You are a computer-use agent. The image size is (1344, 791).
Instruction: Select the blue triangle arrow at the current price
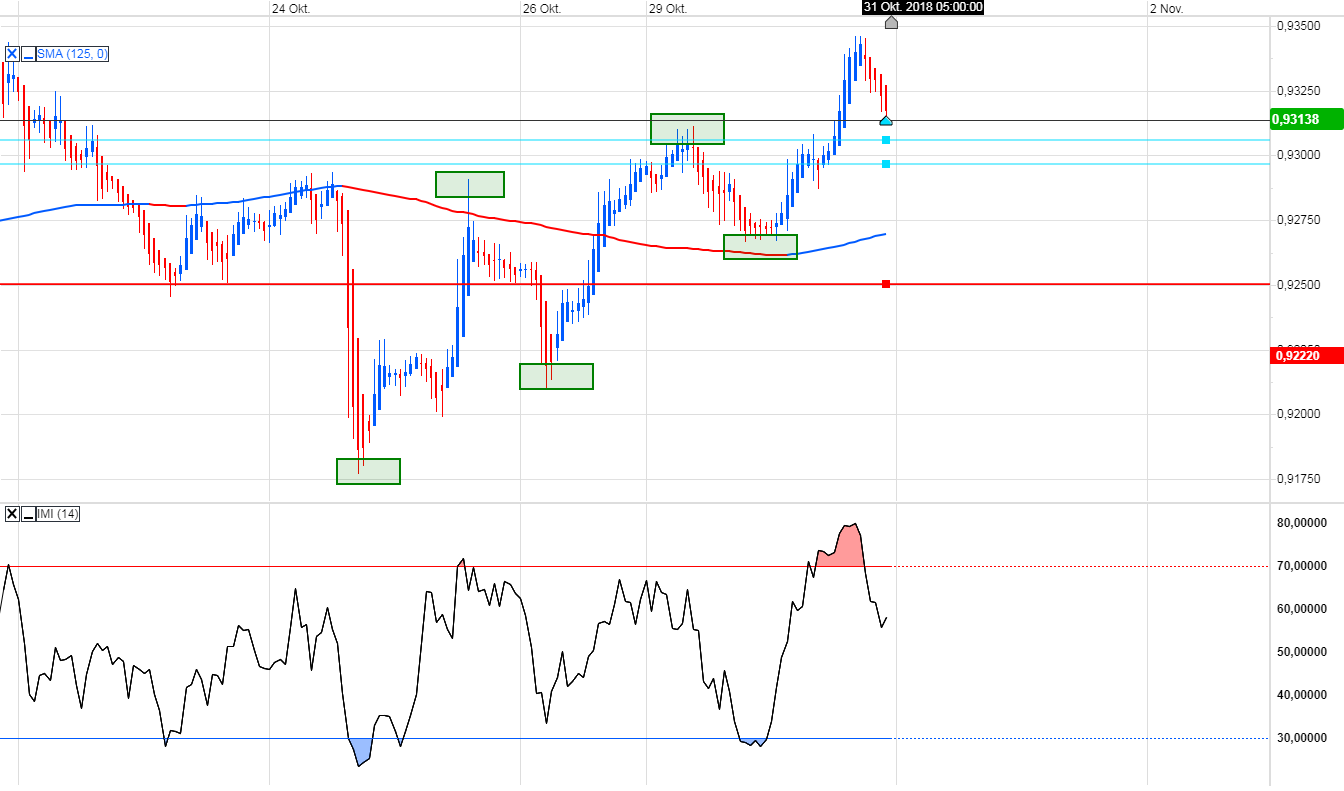(884, 119)
